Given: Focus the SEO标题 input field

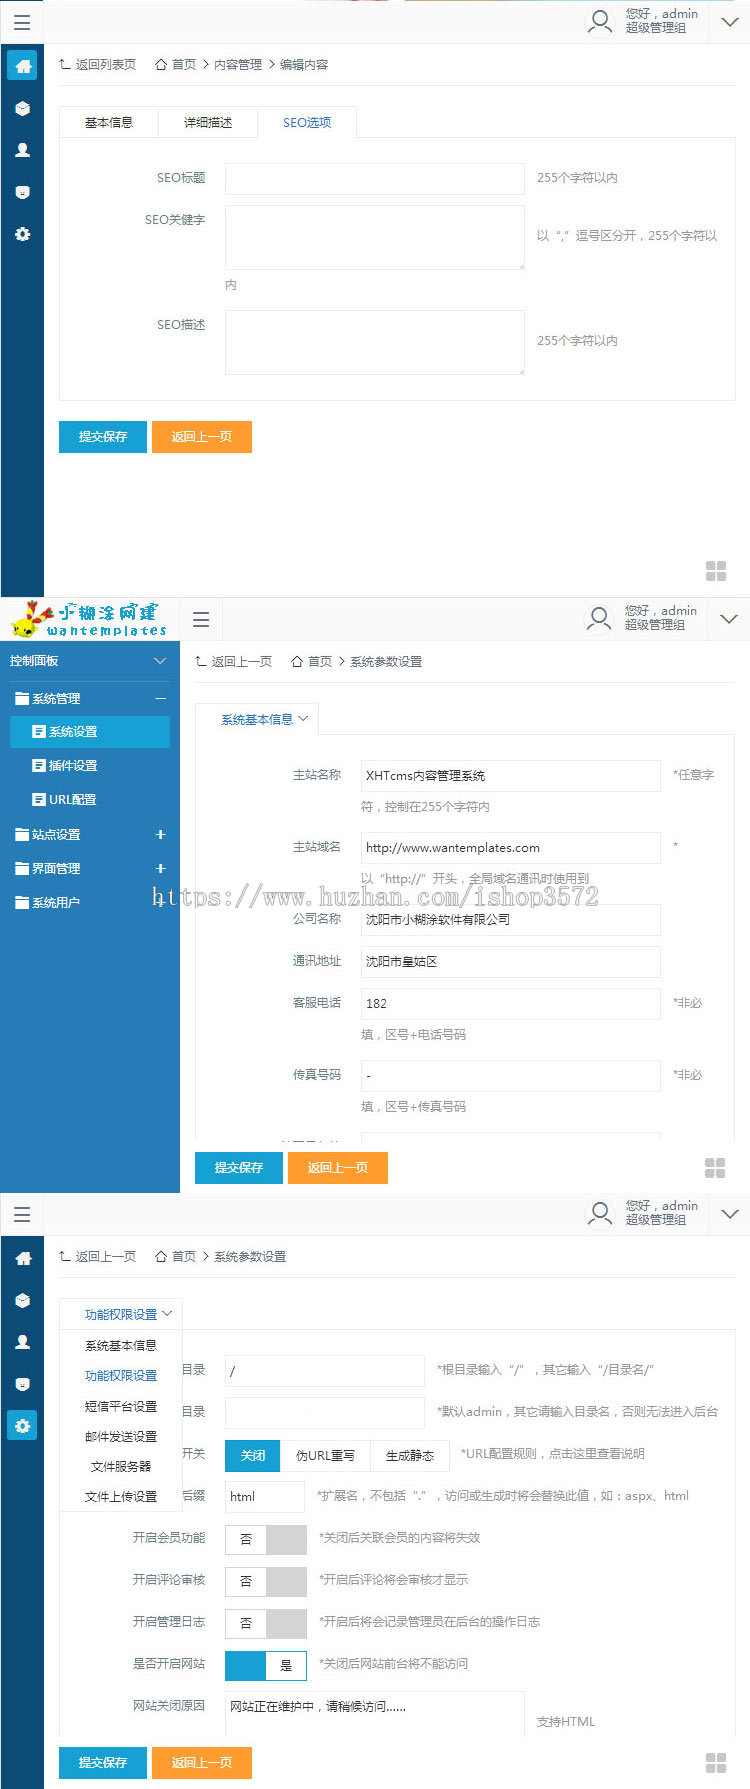Looking at the screenshot, I should pyautogui.click(x=375, y=178).
